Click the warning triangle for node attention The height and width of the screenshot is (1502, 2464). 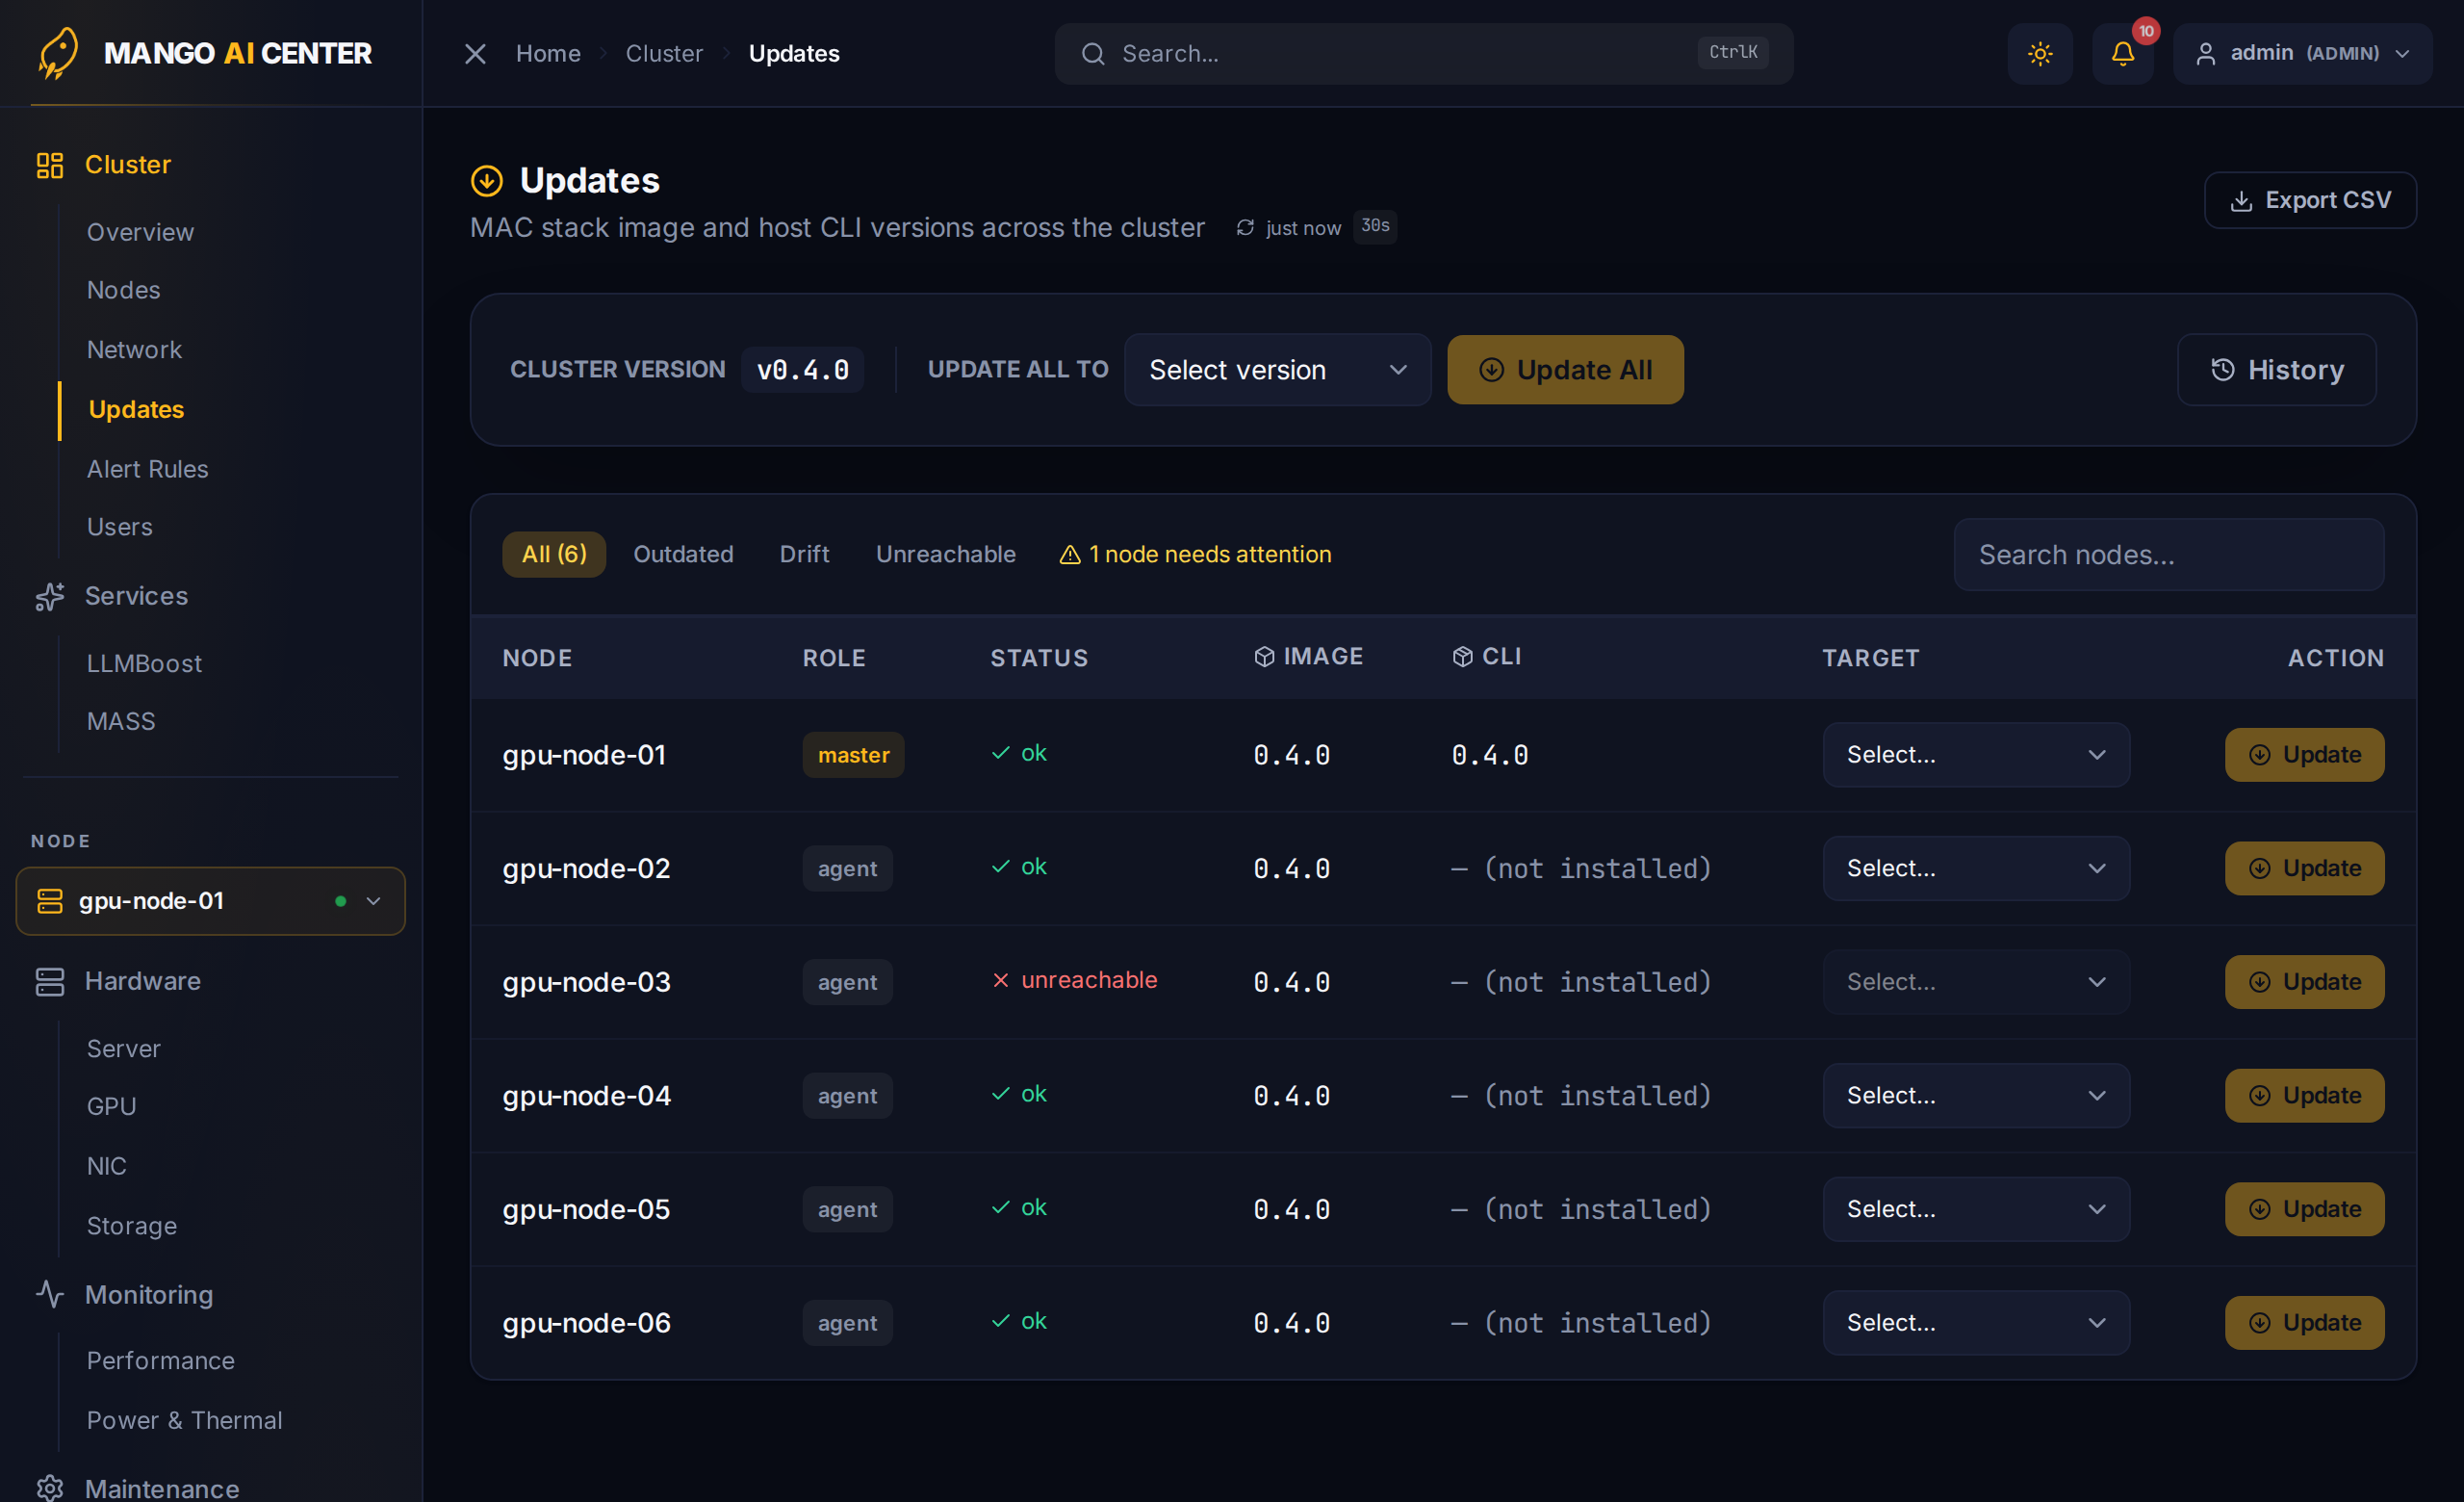1070,555
